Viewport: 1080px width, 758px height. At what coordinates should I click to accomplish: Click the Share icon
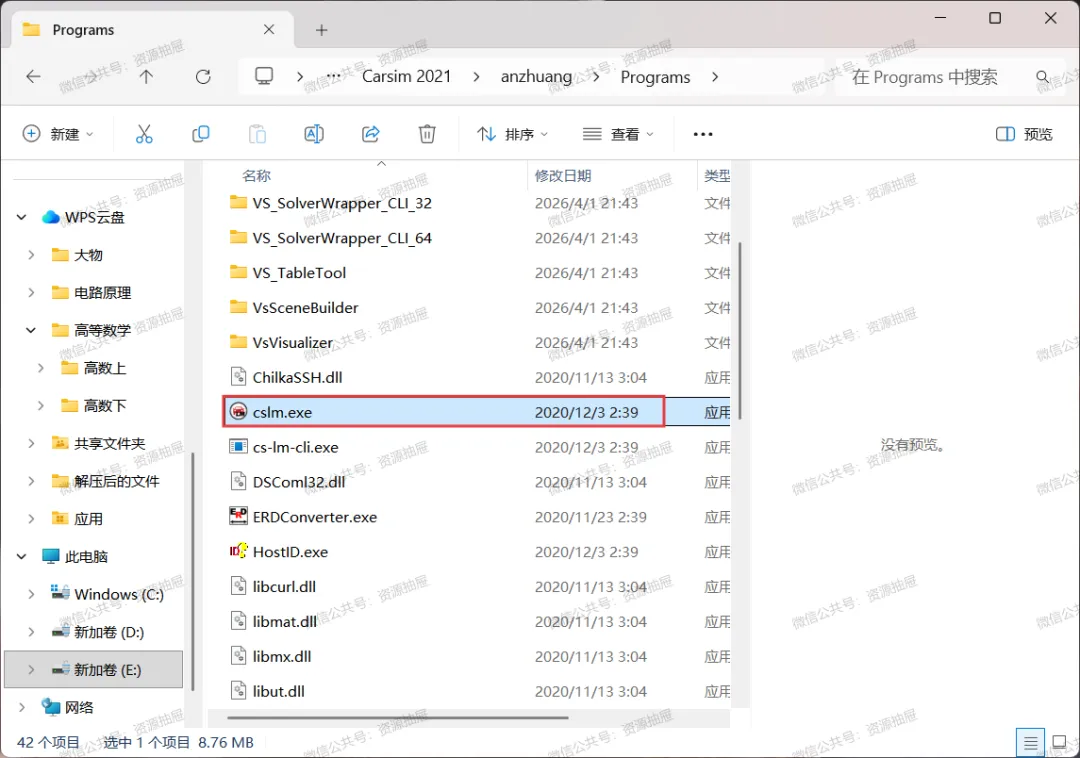371,134
